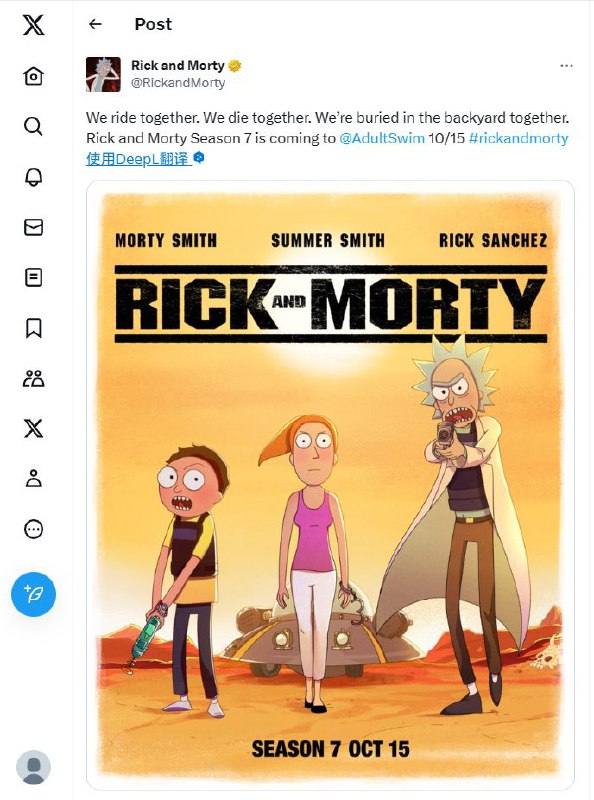Click the #rickandmorty hashtag
594x800 pixels.
518,138
